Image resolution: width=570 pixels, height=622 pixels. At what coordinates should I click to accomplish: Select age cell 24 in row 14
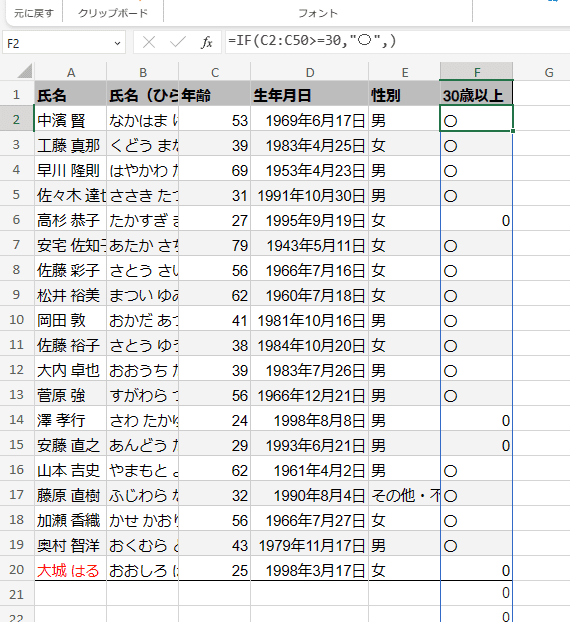[x=215, y=419]
